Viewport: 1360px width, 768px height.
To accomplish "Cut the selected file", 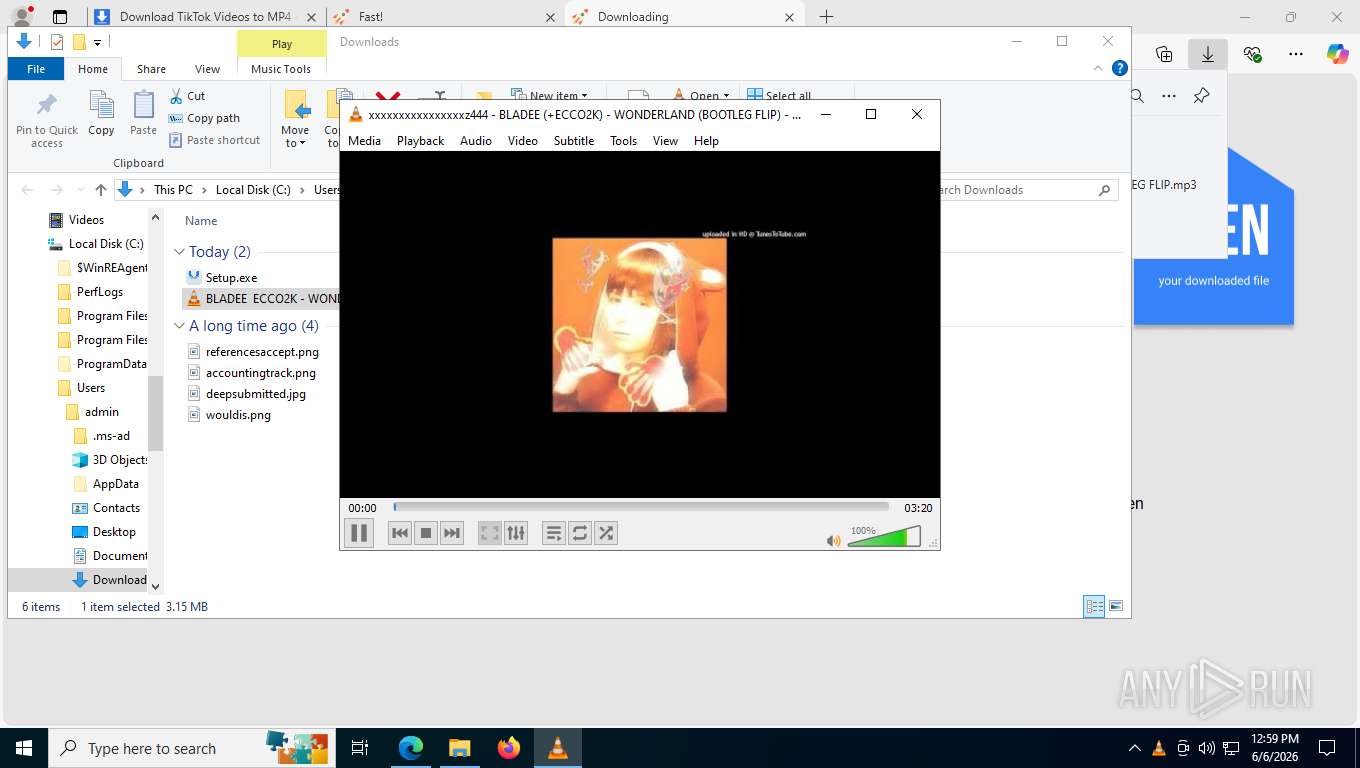I will [x=187, y=96].
